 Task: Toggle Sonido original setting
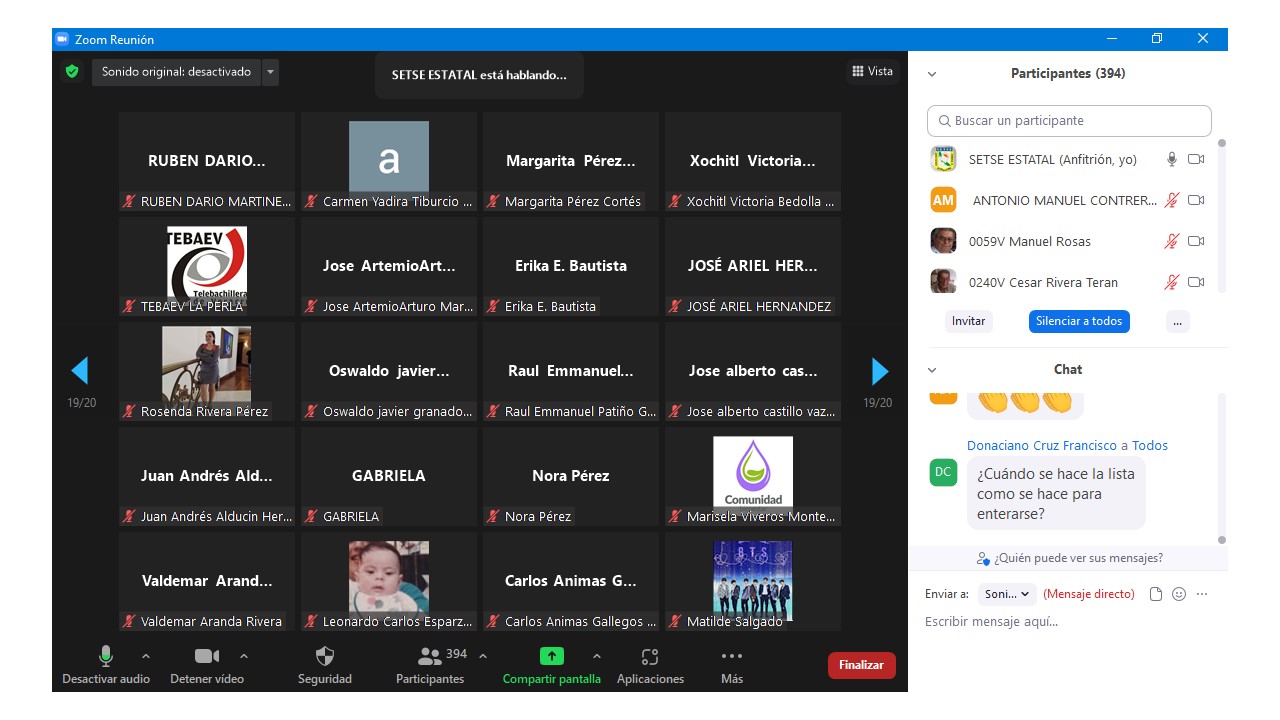coord(176,72)
